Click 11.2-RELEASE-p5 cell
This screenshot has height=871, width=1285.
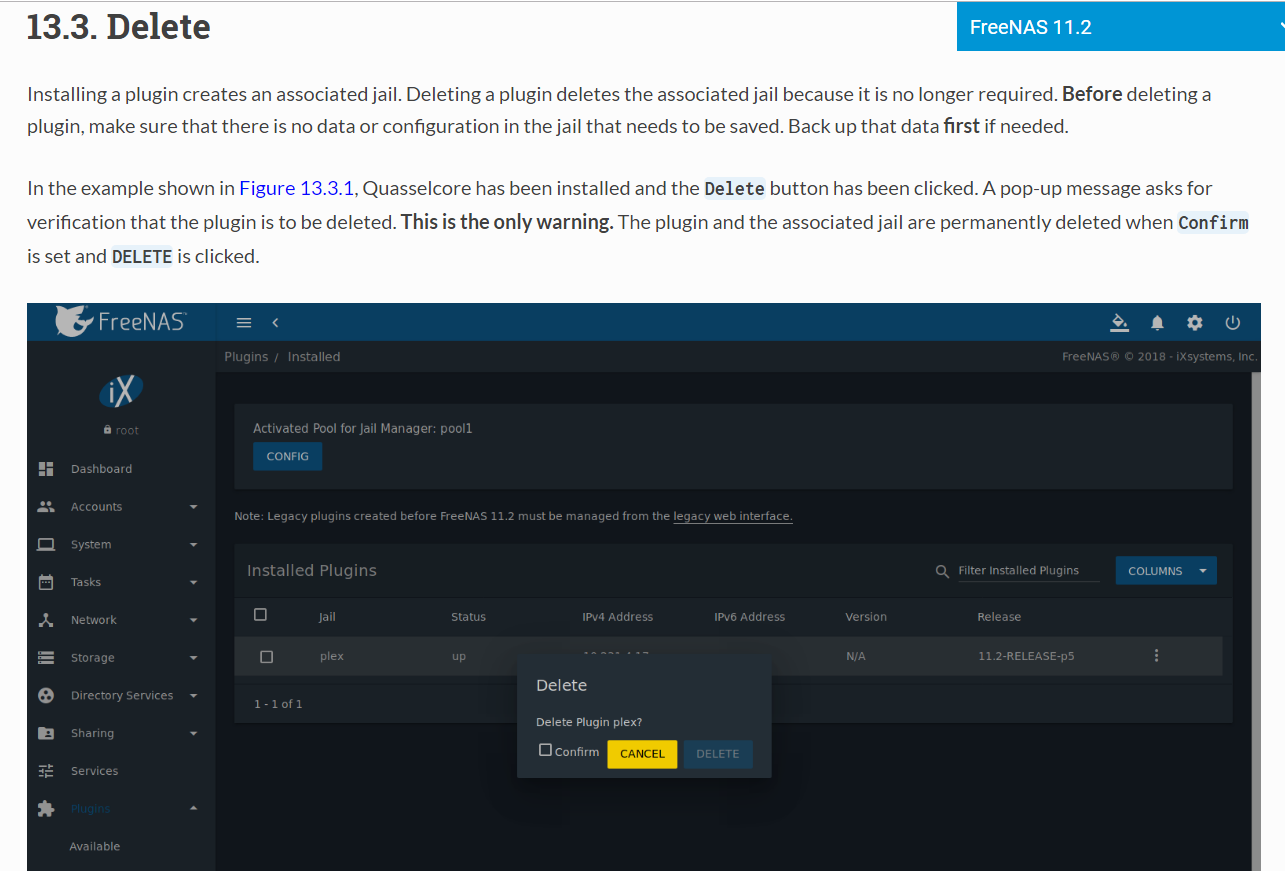tap(1026, 657)
